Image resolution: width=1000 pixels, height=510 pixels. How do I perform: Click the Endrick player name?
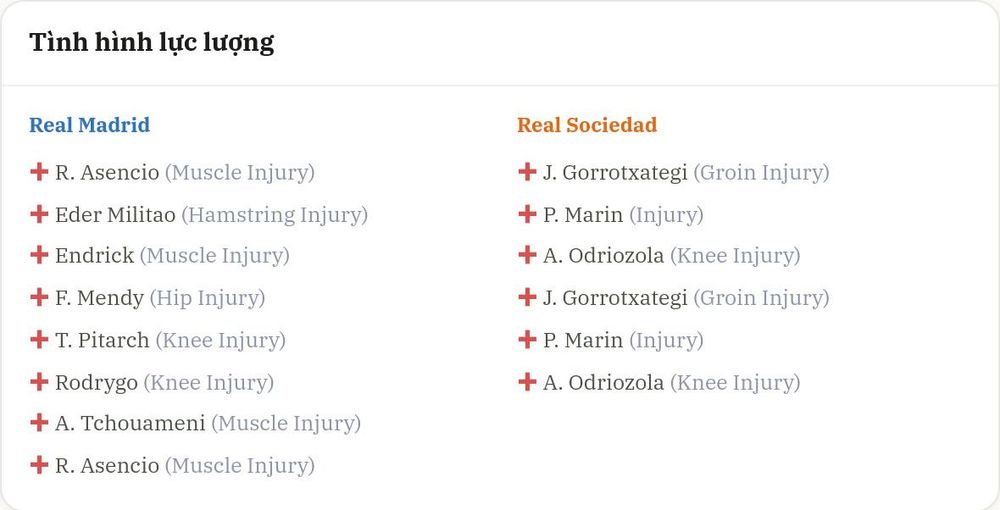(x=94, y=256)
